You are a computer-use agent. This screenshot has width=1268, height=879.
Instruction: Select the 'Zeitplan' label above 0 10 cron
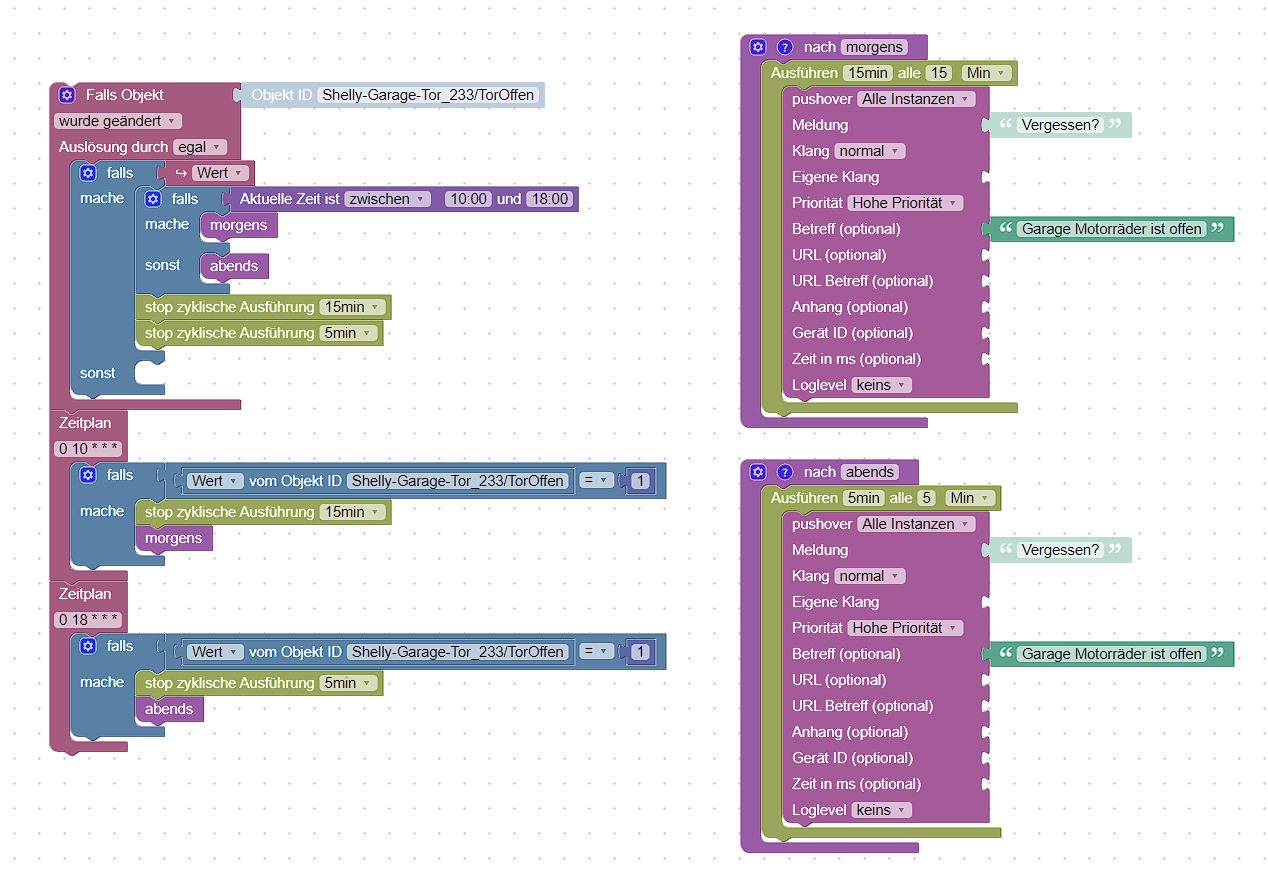click(x=85, y=423)
